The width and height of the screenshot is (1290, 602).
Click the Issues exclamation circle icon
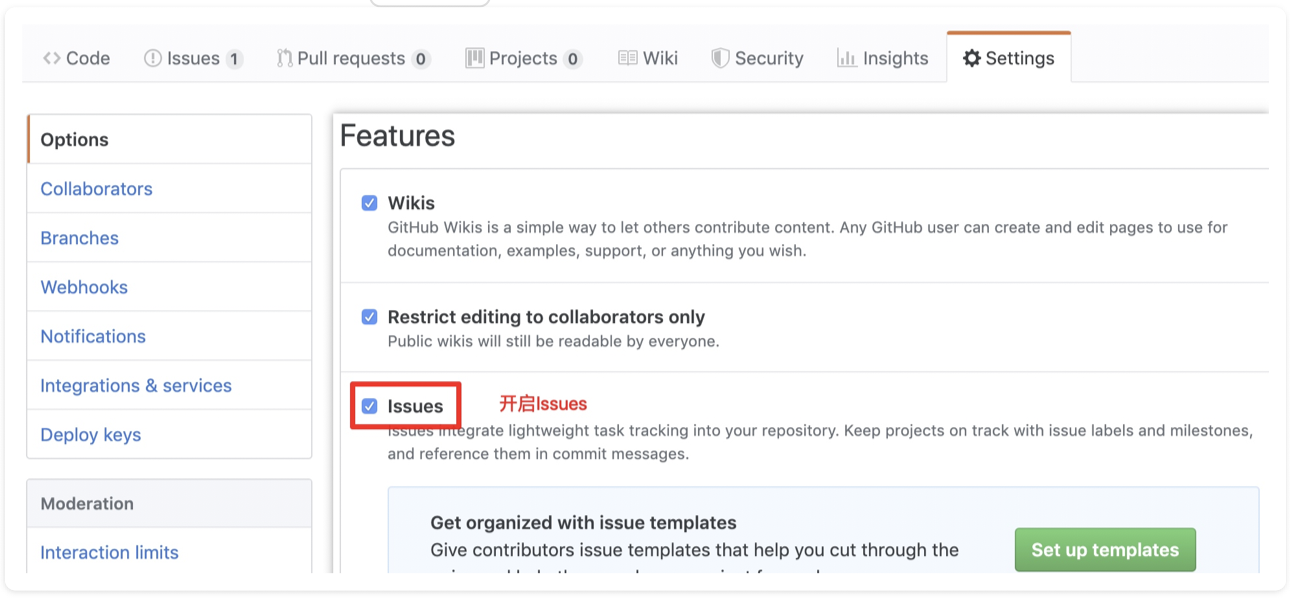click(x=153, y=59)
